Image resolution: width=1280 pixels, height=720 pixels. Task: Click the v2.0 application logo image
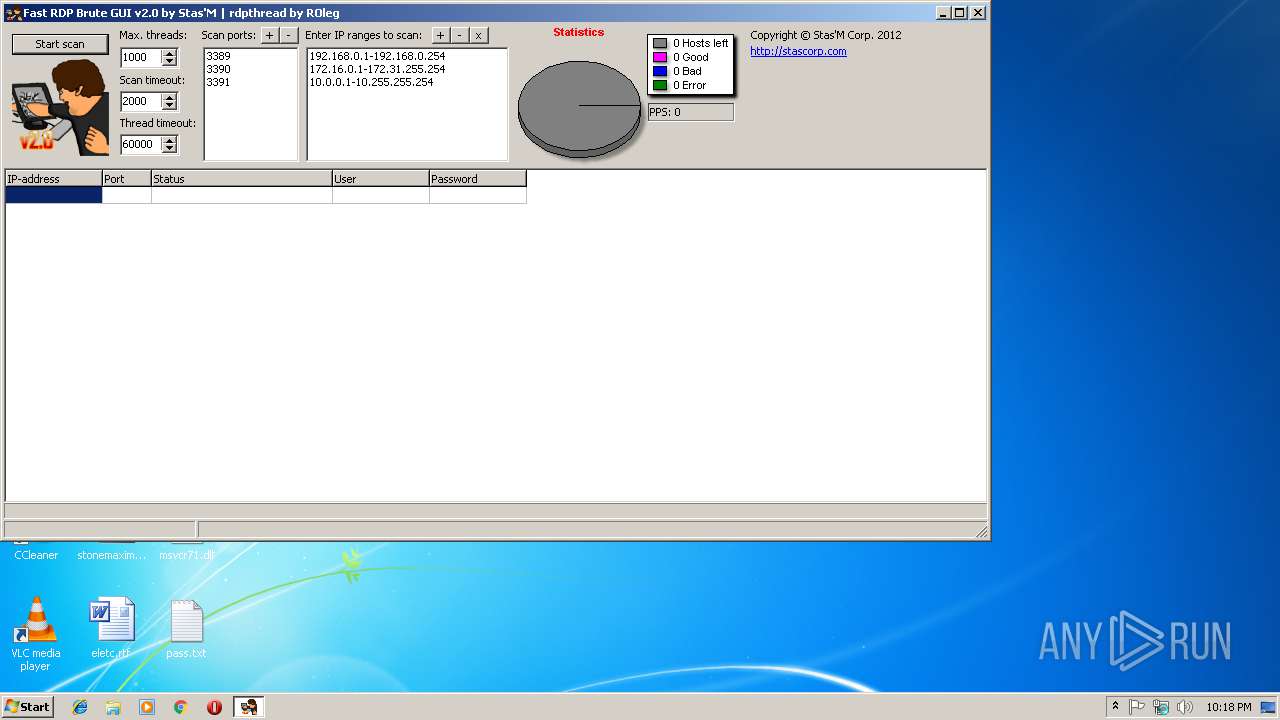[x=60, y=108]
